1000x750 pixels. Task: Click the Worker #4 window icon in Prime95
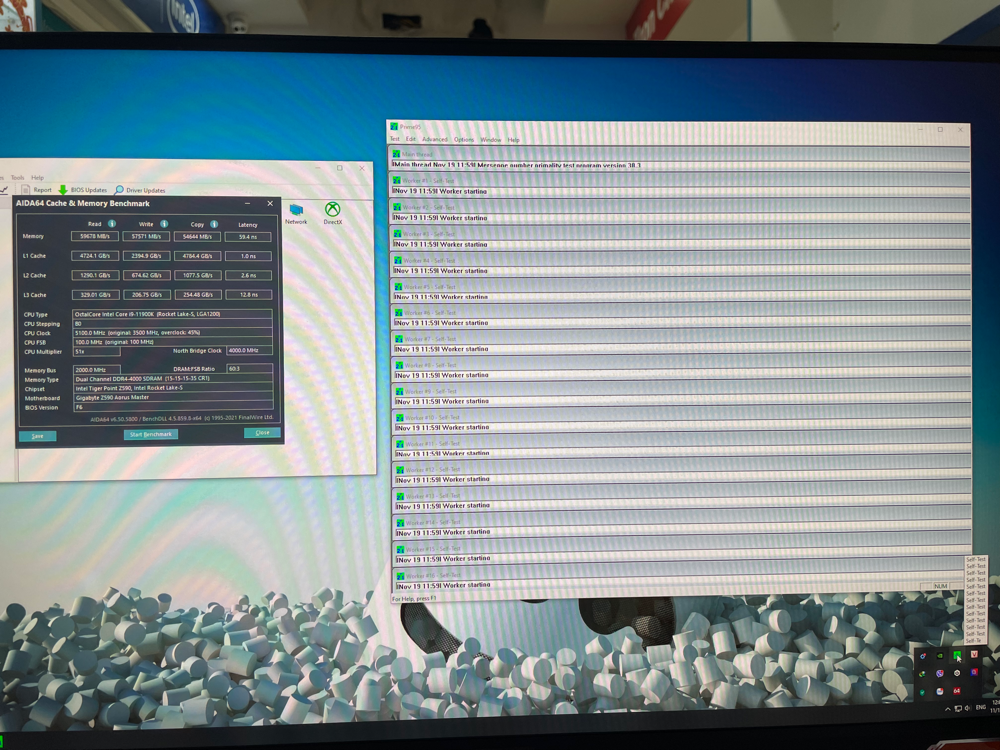398,260
